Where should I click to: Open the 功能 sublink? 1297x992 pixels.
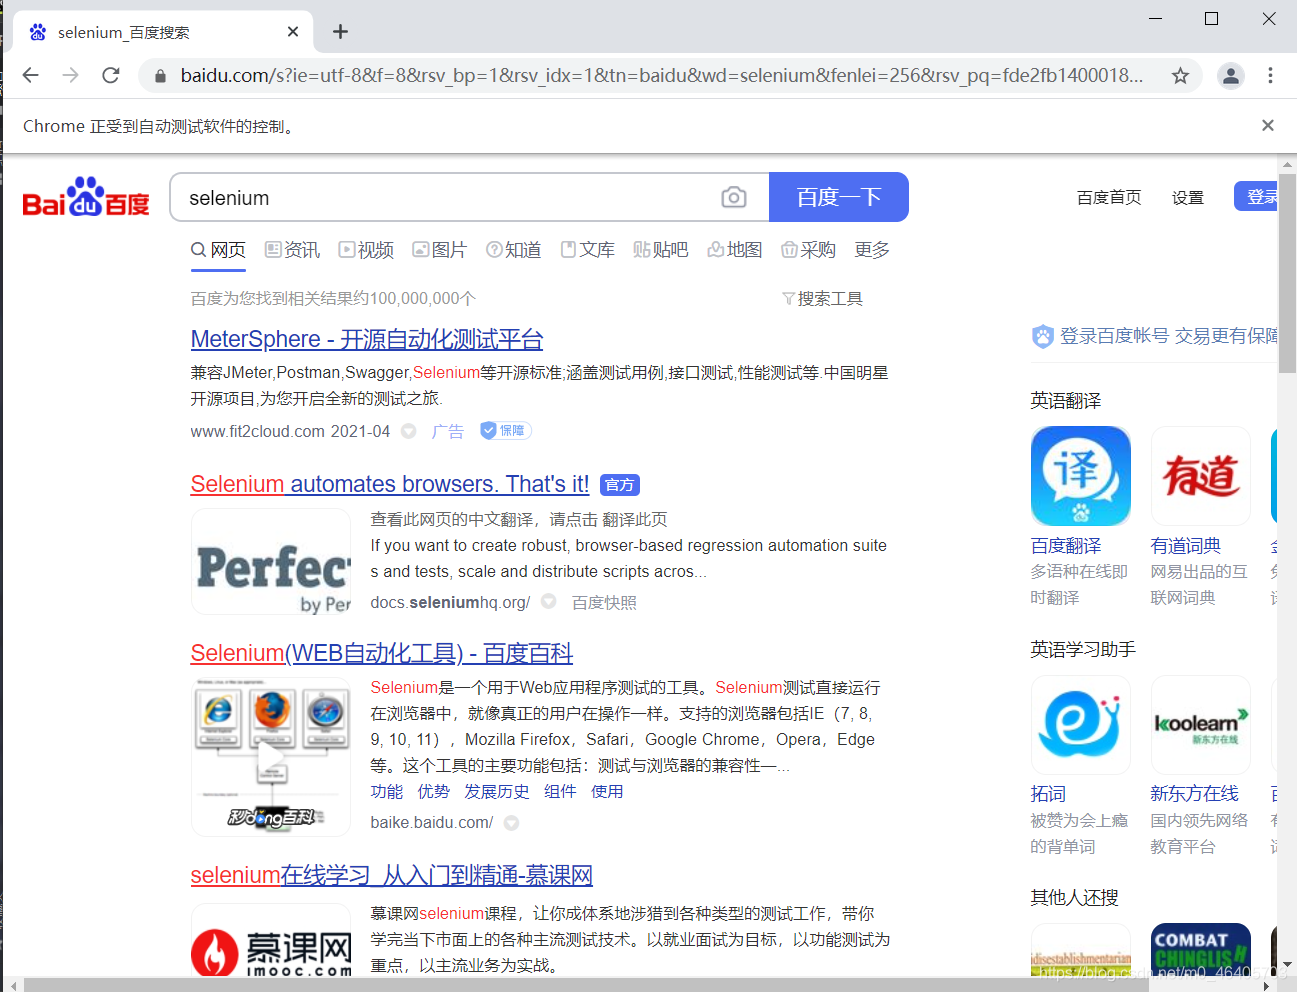387,791
